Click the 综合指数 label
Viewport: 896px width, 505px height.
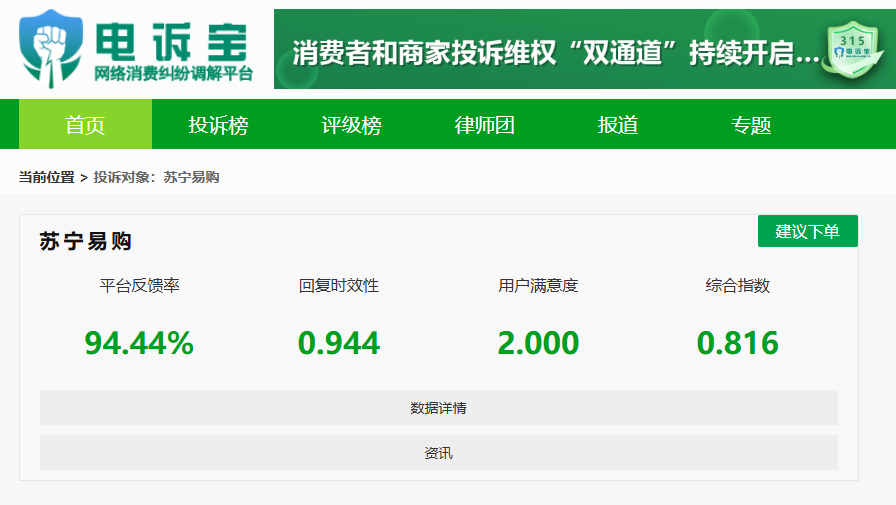click(x=738, y=285)
